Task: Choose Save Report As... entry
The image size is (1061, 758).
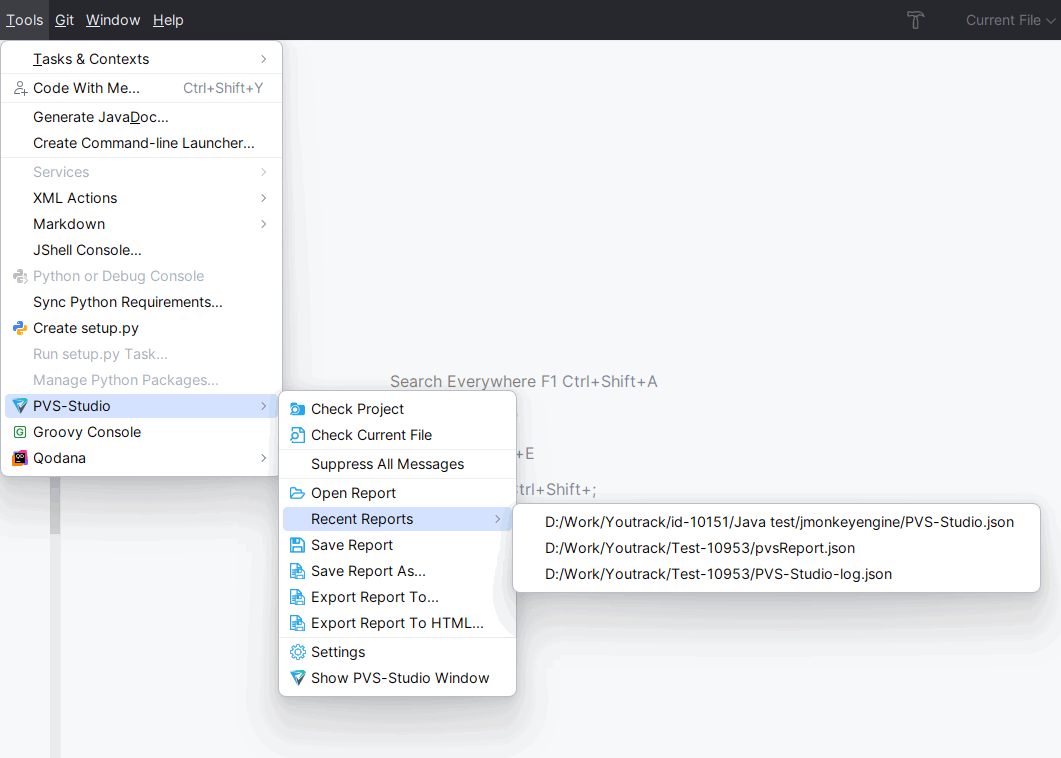Action: pyautogui.click(x=368, y=571)
